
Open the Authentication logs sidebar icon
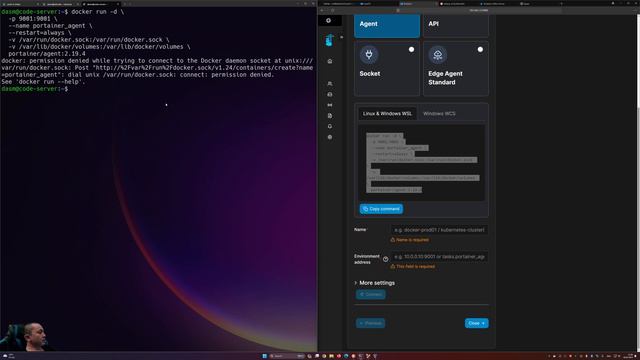coord(330,116)
